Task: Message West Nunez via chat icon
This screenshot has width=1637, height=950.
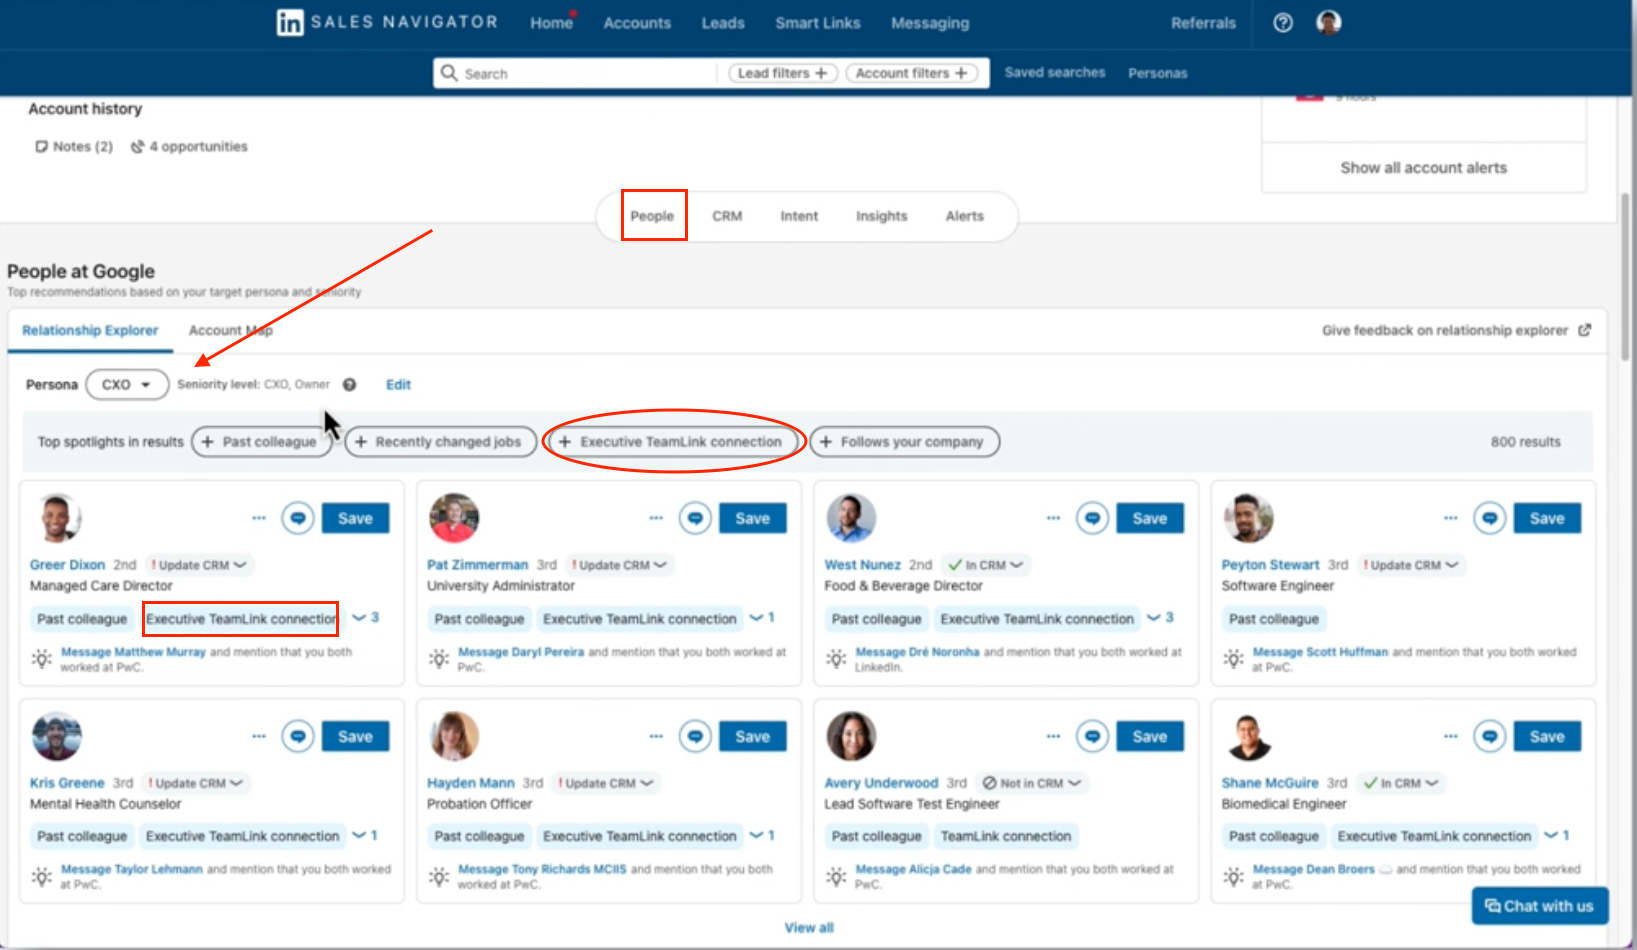Action: coord(1092,518)
